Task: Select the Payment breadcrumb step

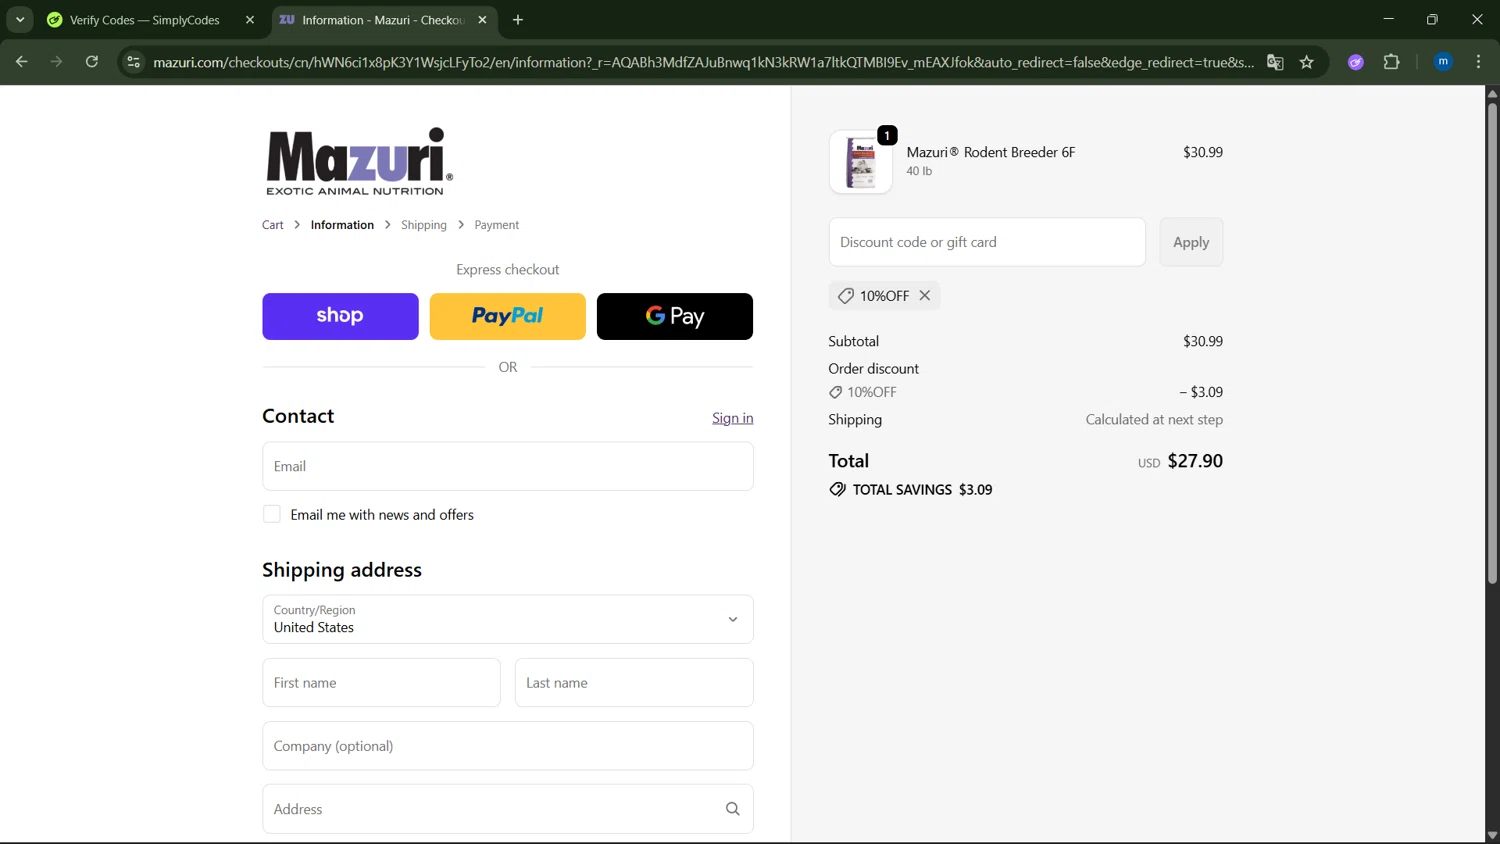Action: pos(496,225)
